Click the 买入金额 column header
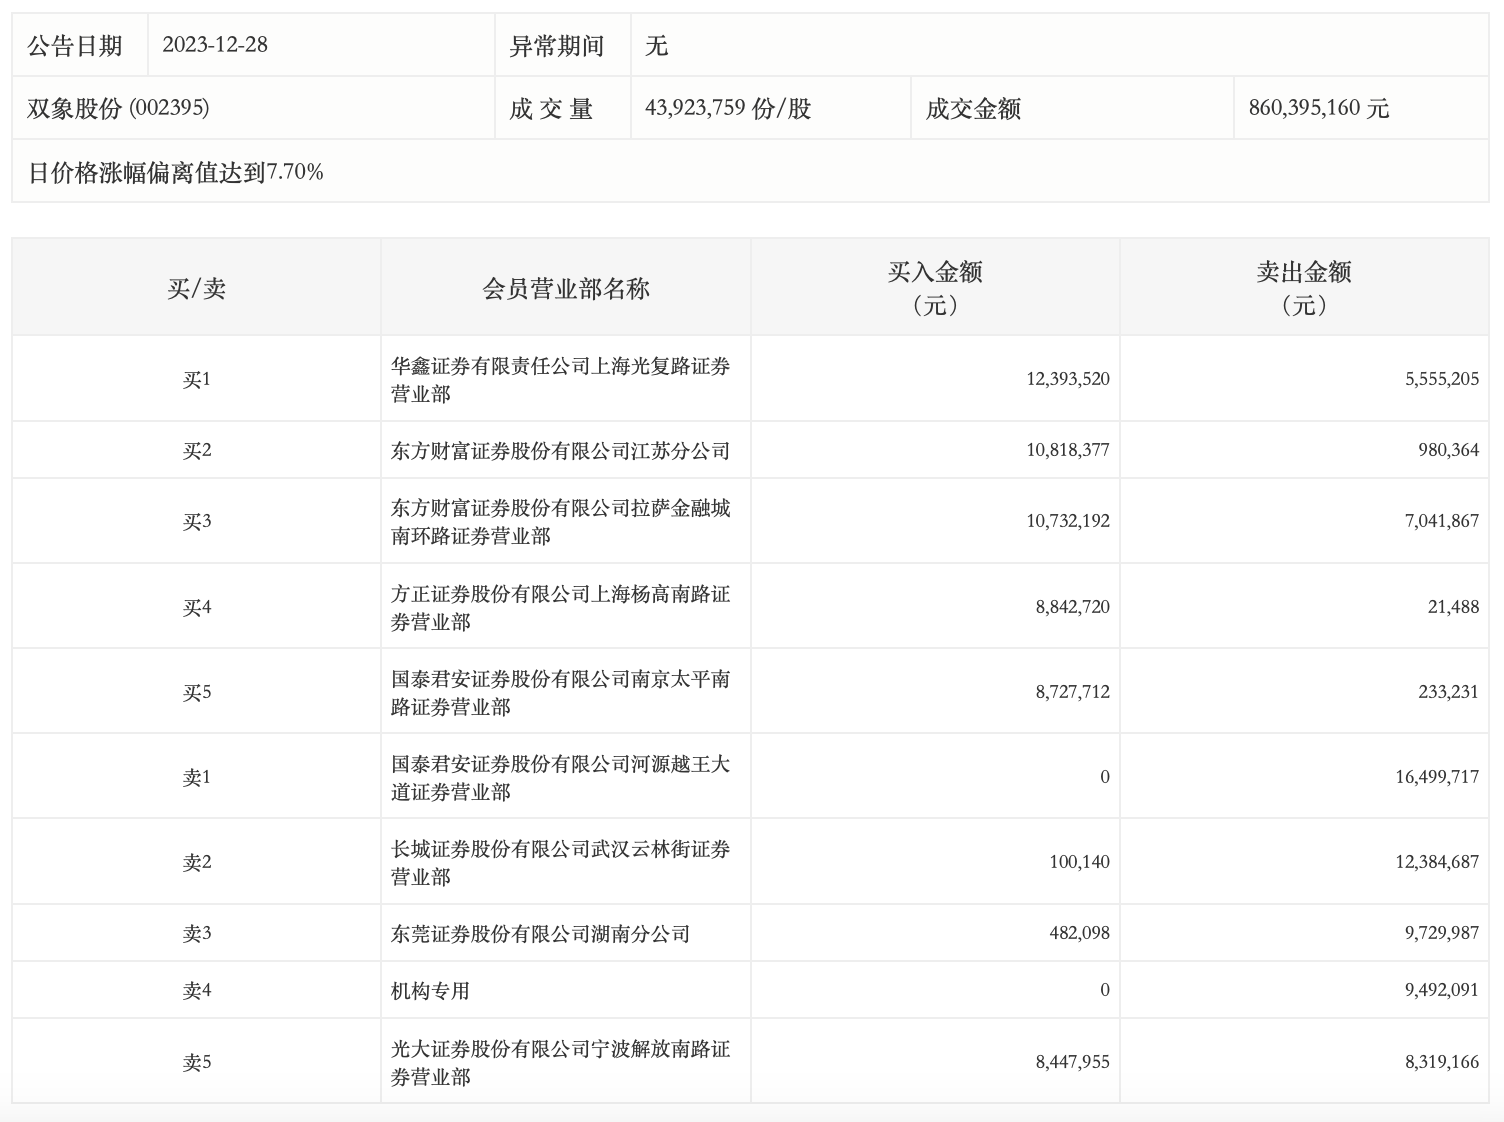Image resolution: width=1504 pixels, height=1122 pixels. [935, 287]
